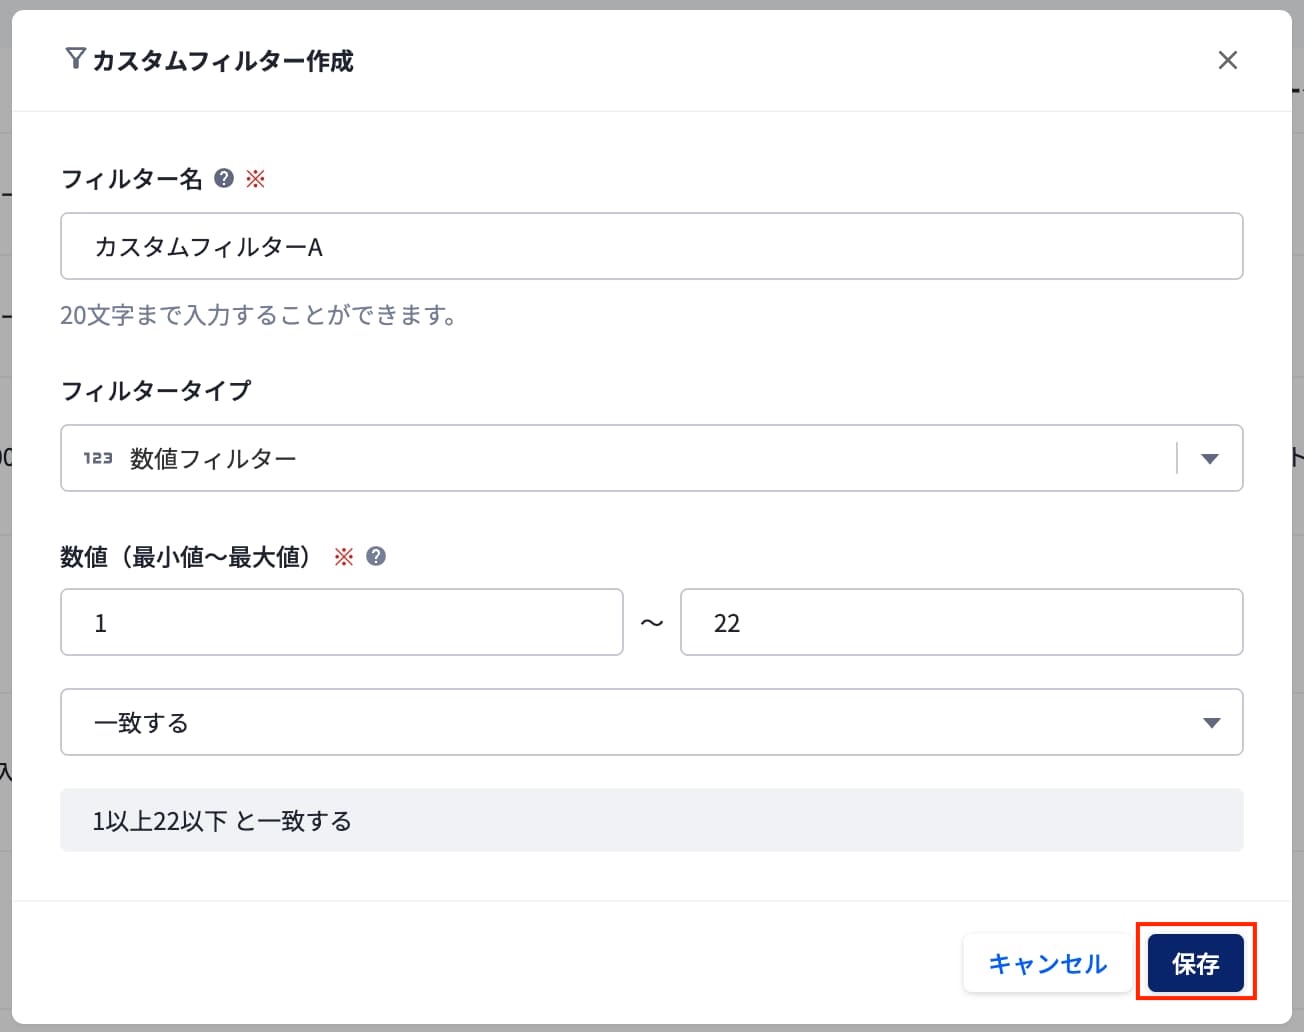Viewport: 1304px width, 1032px height.
Task: Click the フィルタータイプ label
Action: 156,390
